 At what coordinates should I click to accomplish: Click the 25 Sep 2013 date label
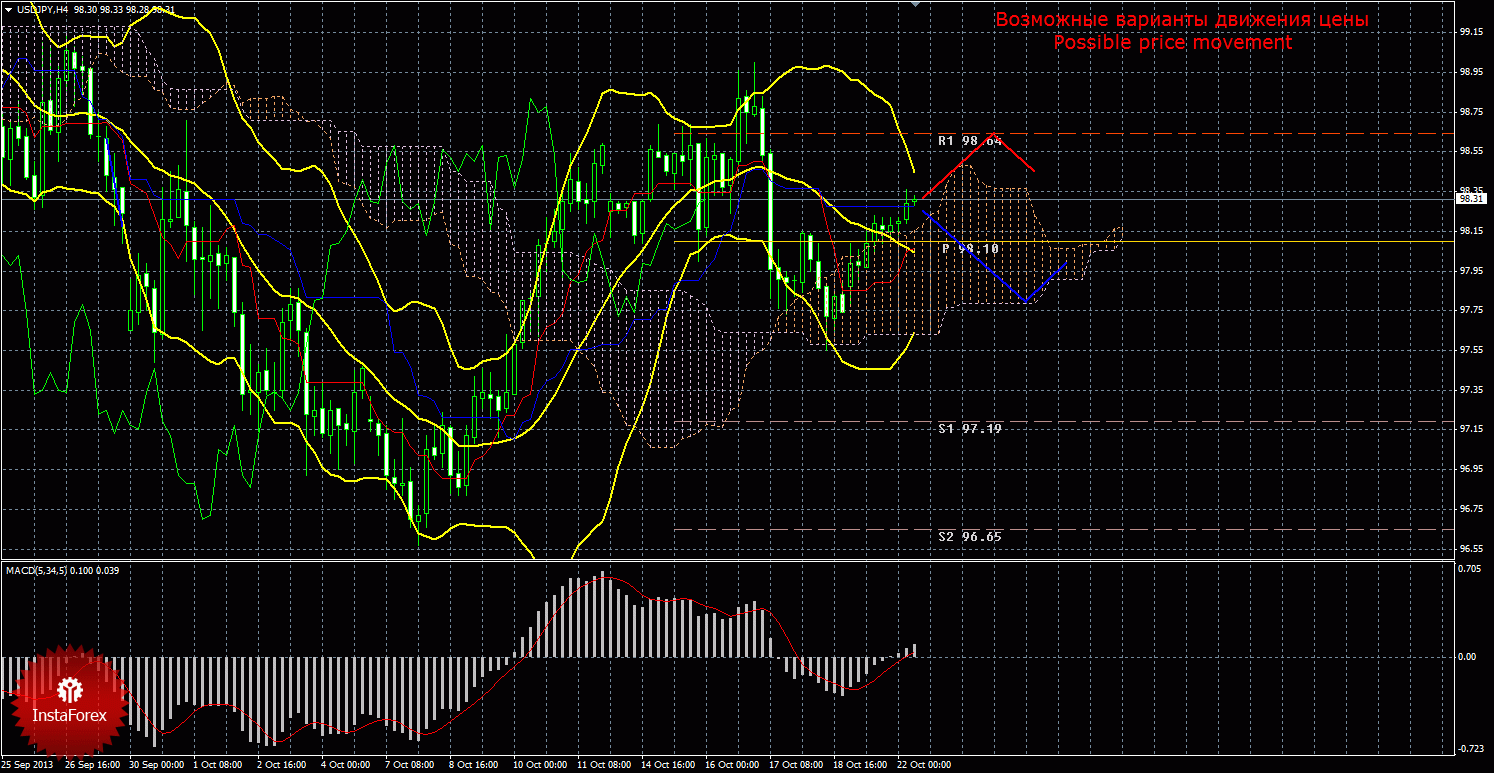point(28,765)
